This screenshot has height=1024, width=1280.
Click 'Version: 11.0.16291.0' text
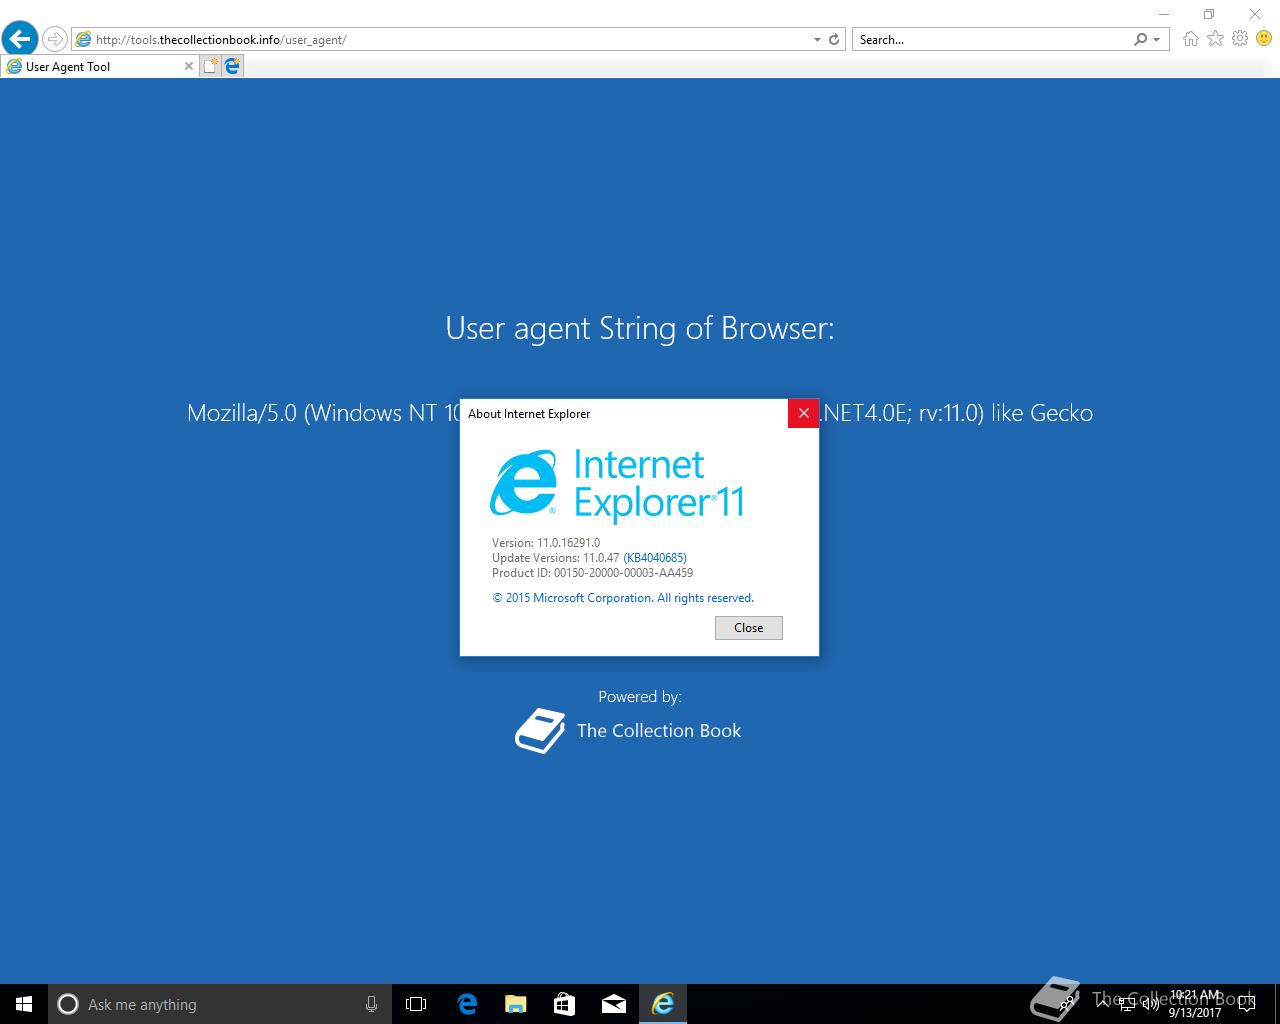click(546, 543)
